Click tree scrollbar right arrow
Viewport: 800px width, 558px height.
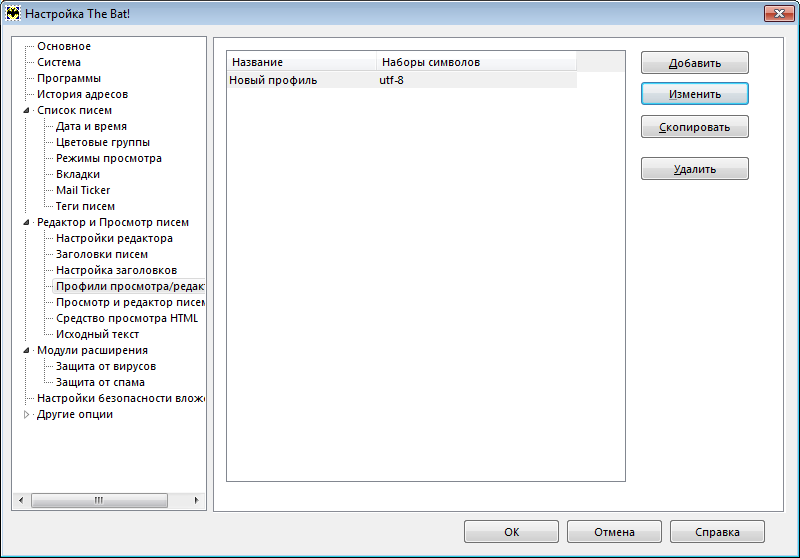point(196,500)
